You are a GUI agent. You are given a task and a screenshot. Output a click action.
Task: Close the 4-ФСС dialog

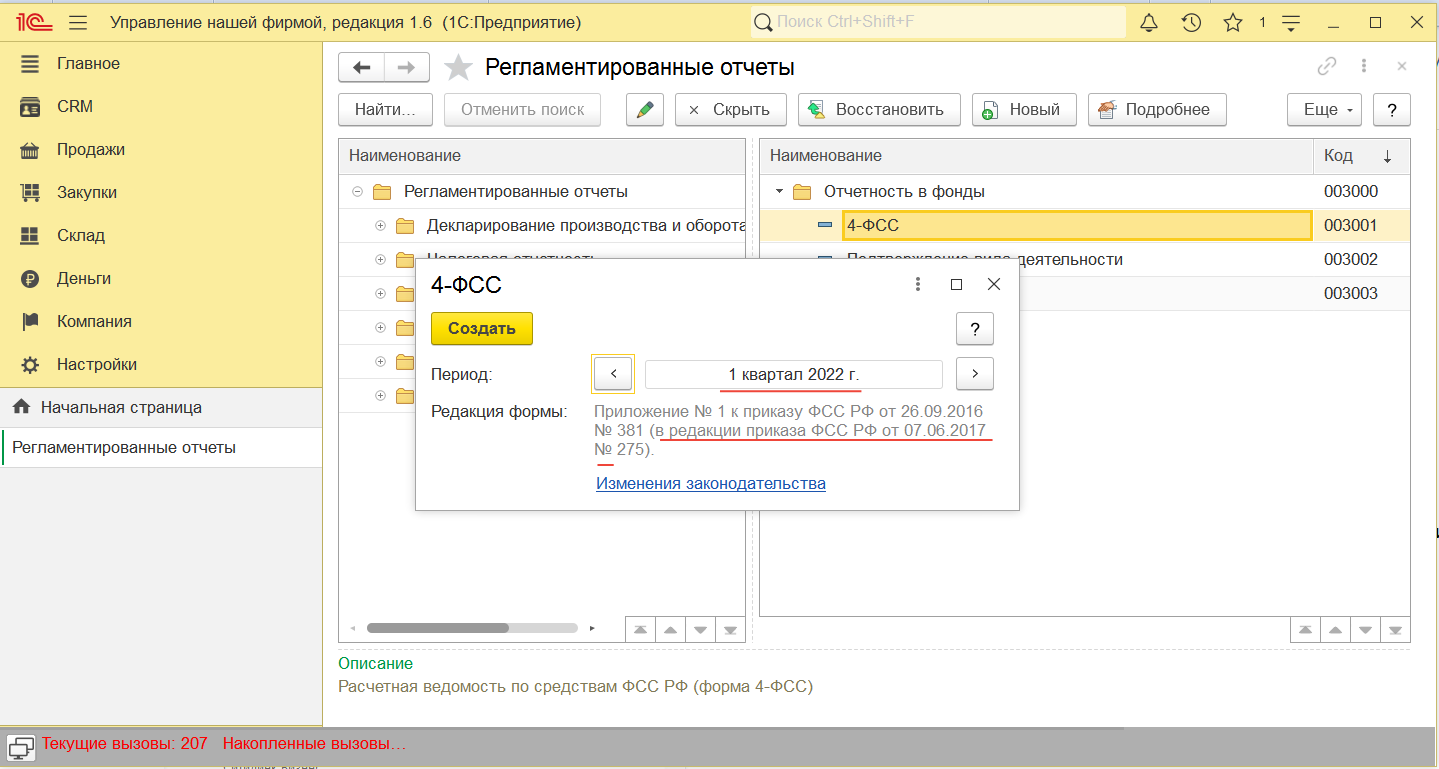point(994,285)
